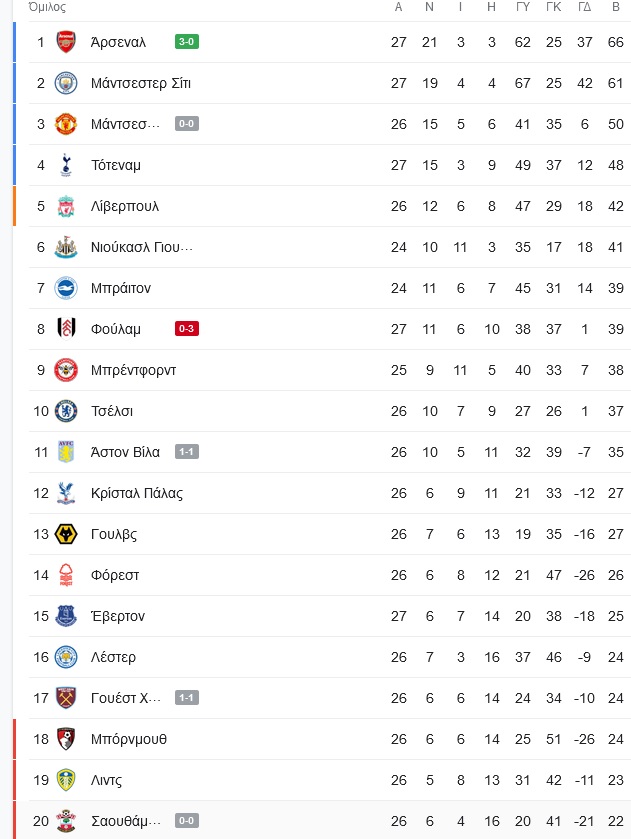Click the 1-1 badge beside Άστον Βίλα

[187, 452]
